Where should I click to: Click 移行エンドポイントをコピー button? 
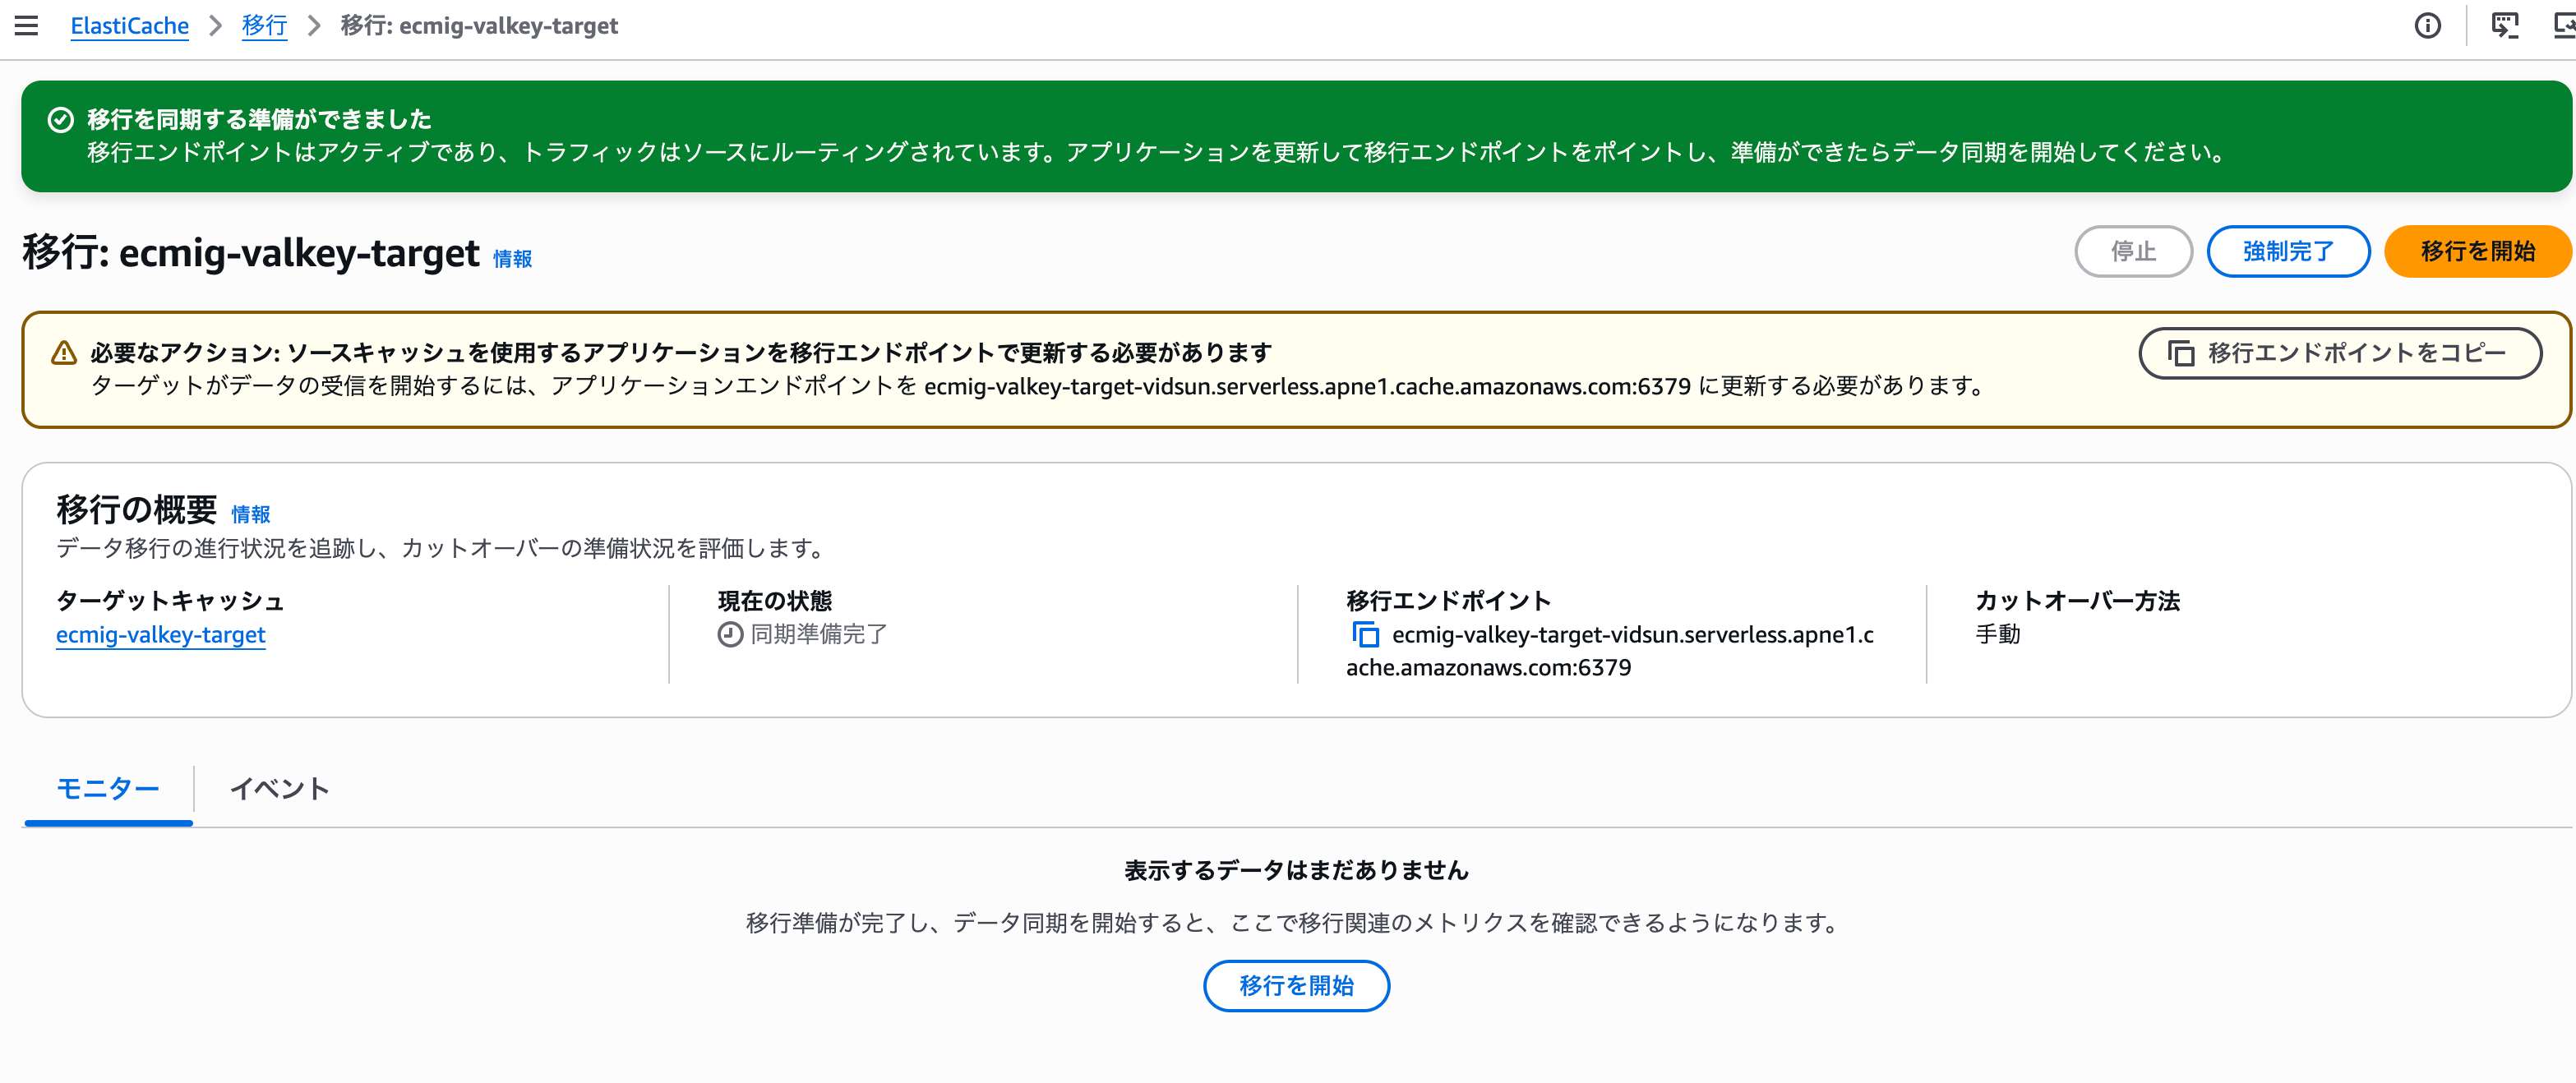[x=2339, y=353]
